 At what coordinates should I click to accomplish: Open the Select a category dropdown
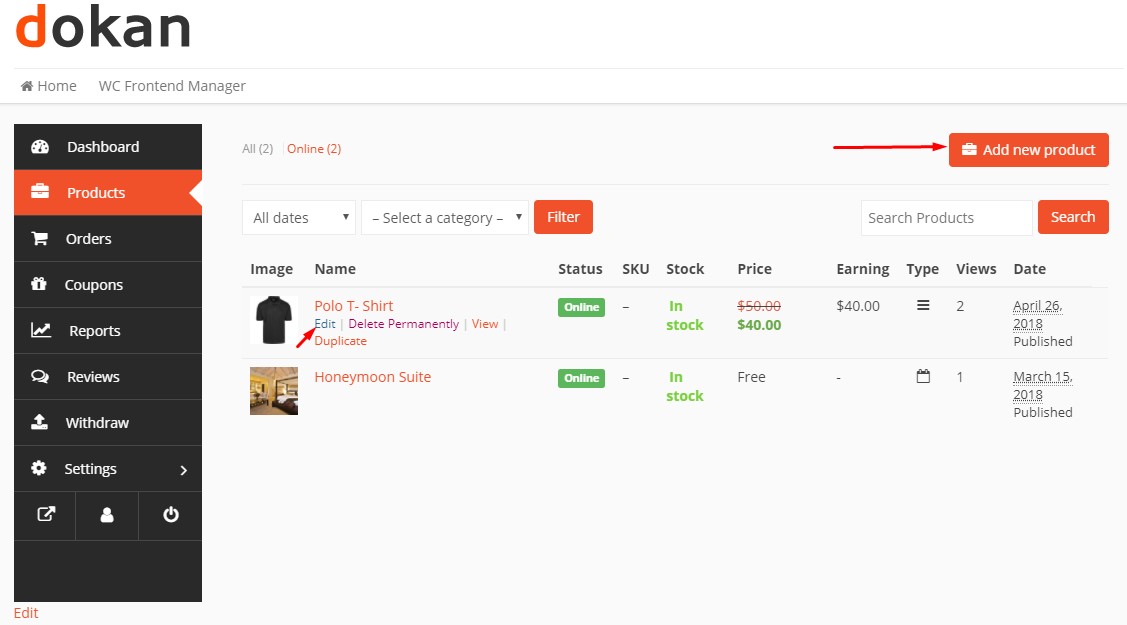click(445, 218)
